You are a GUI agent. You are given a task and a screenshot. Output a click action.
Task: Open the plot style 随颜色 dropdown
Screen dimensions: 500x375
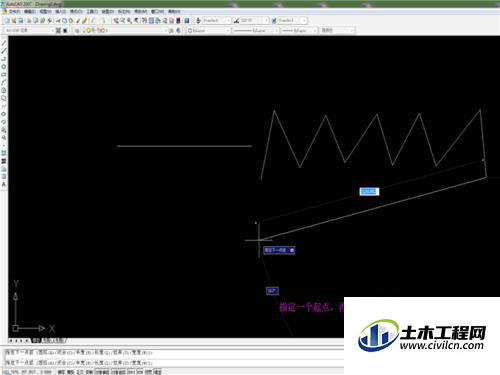click(x=337, y=30)
